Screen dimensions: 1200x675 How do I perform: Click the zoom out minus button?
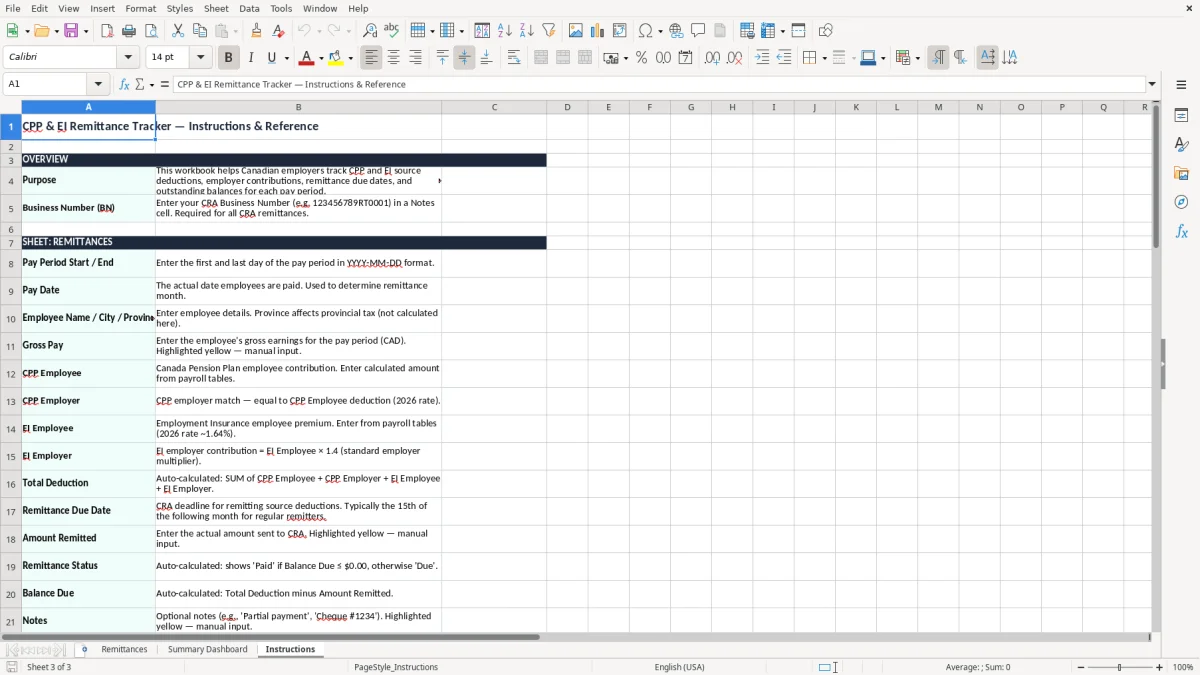coord(1079,667)
